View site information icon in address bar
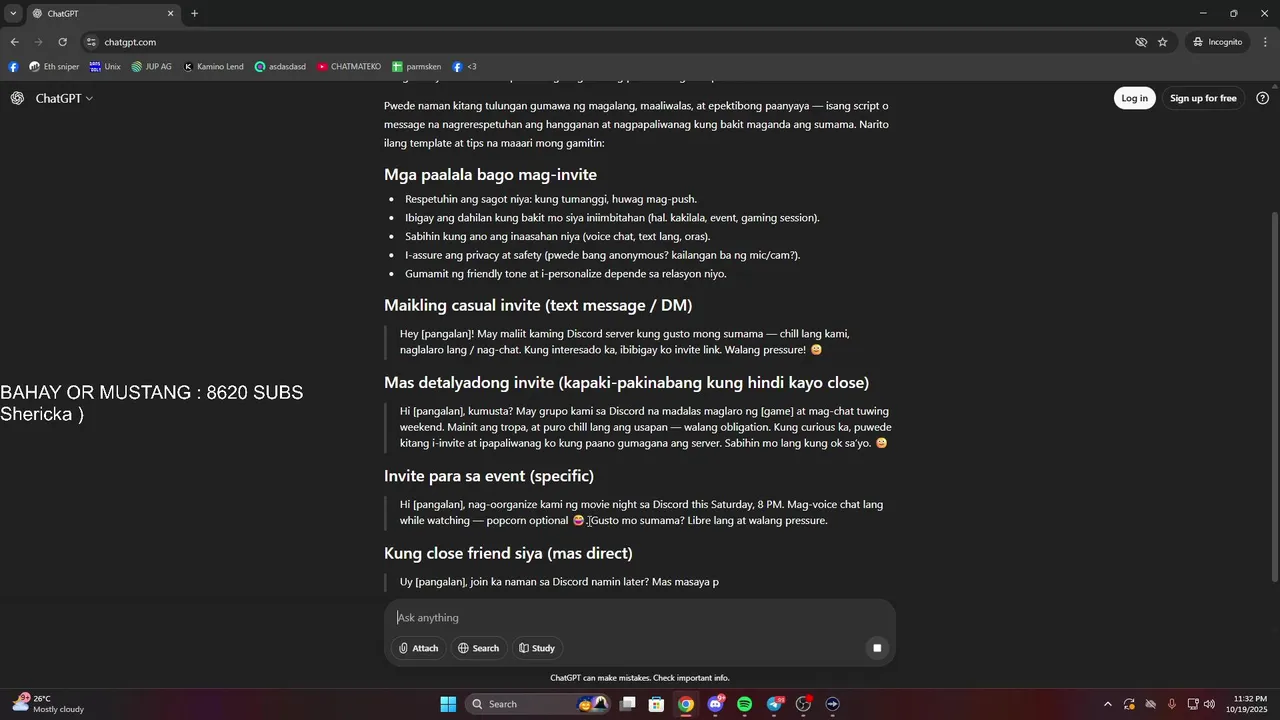 pyautogui.click(x=91, y=42)
